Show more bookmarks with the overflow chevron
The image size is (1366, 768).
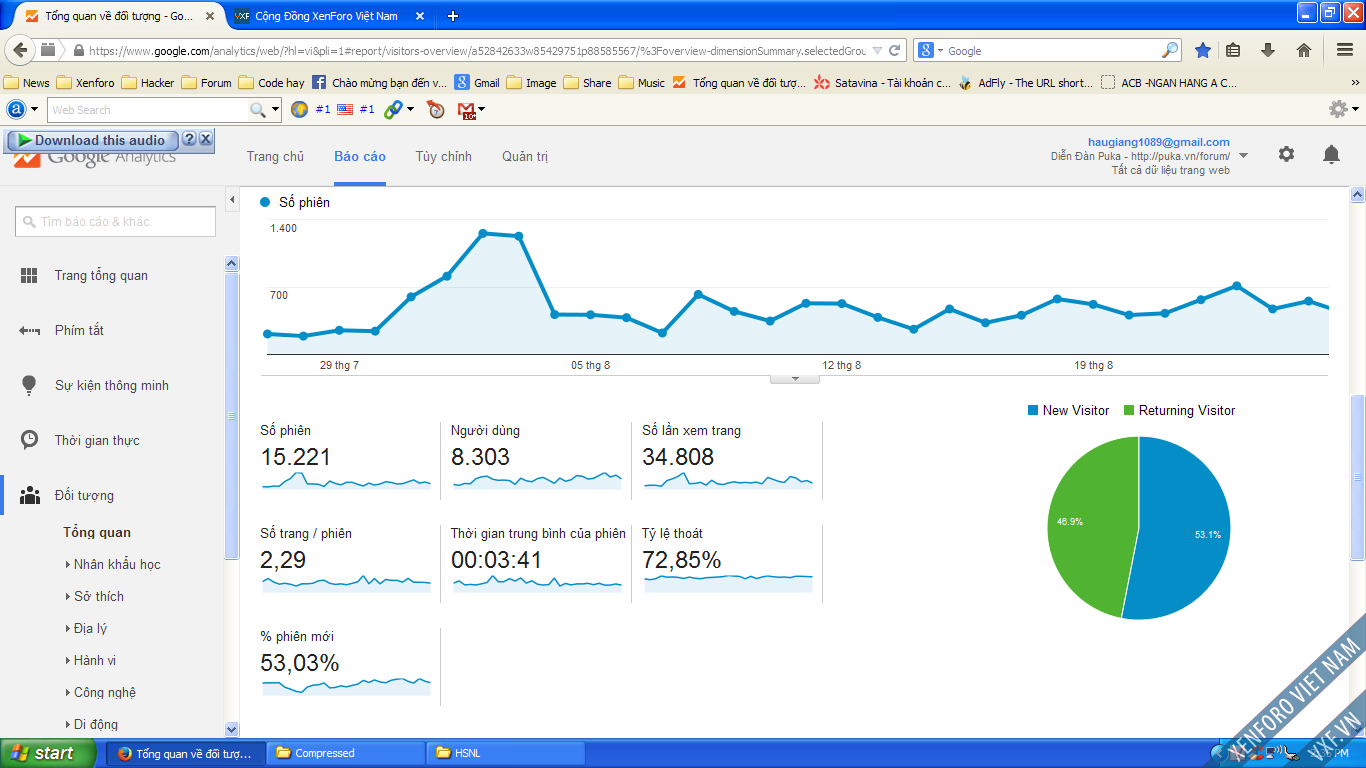tap(1355, 83)
